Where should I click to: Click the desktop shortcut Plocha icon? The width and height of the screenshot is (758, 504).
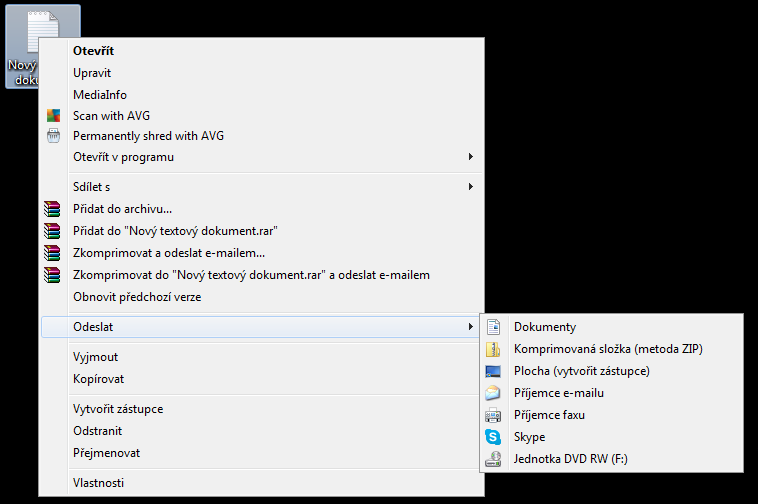click(493, 371)
